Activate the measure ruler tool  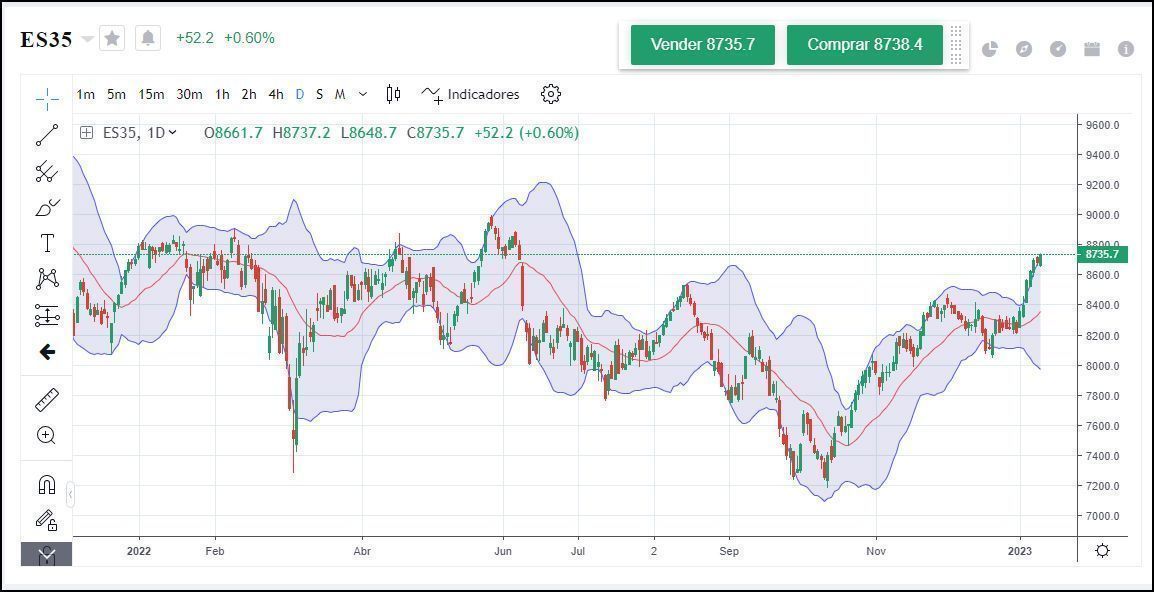[45, 398]
